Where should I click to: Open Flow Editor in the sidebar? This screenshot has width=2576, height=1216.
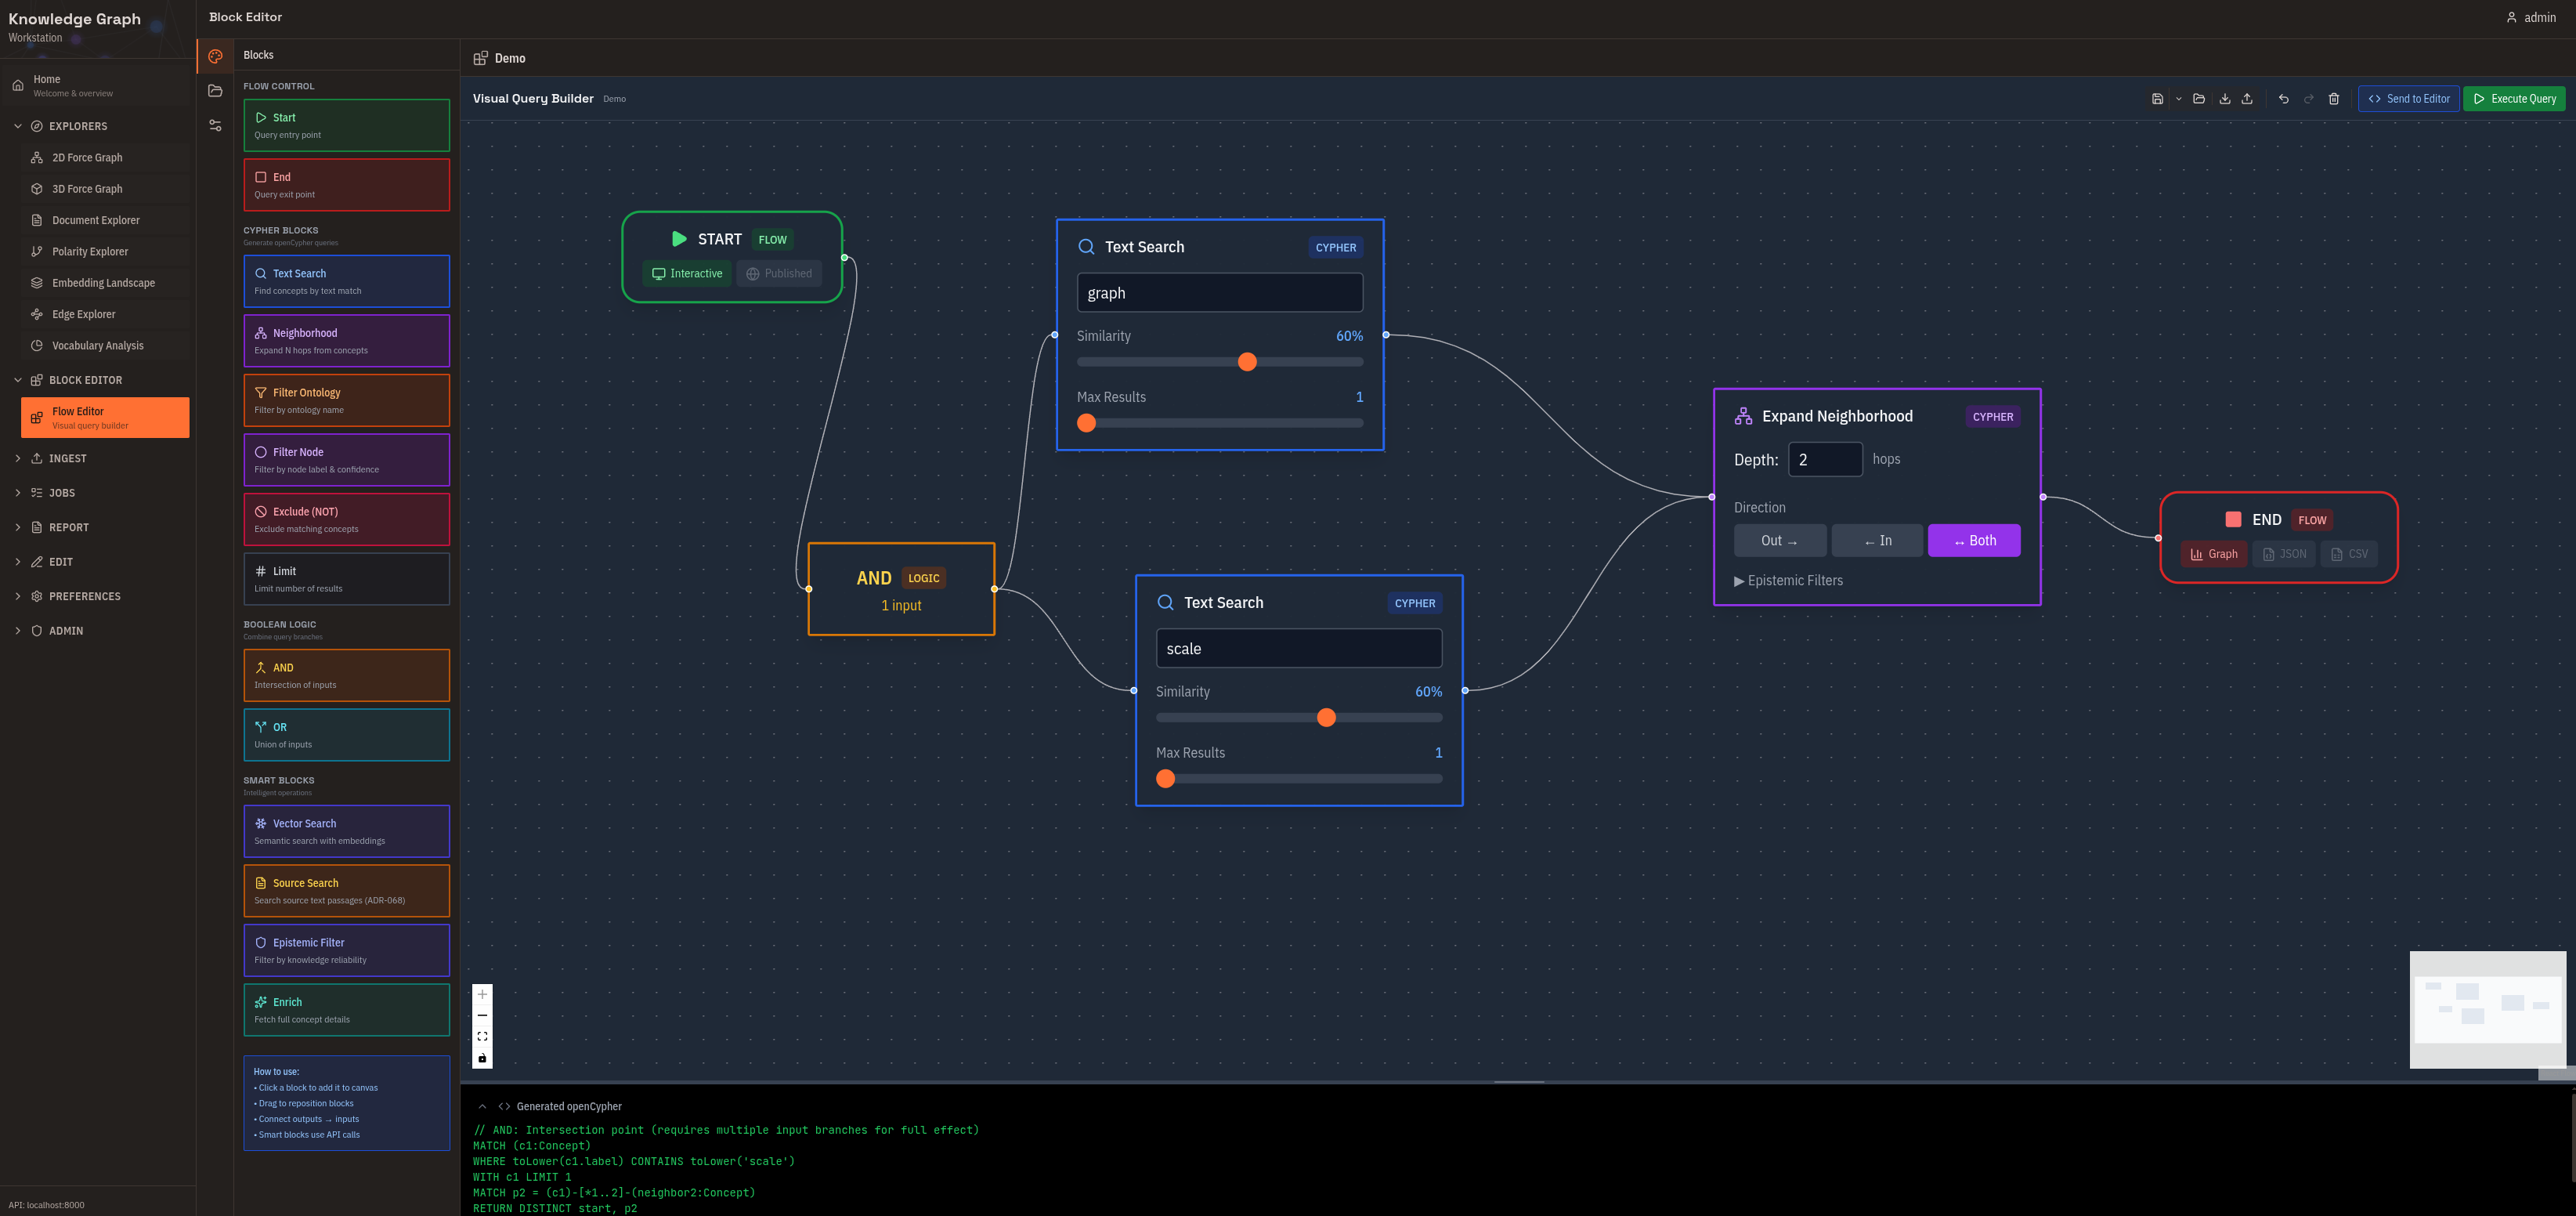(104, 417)
